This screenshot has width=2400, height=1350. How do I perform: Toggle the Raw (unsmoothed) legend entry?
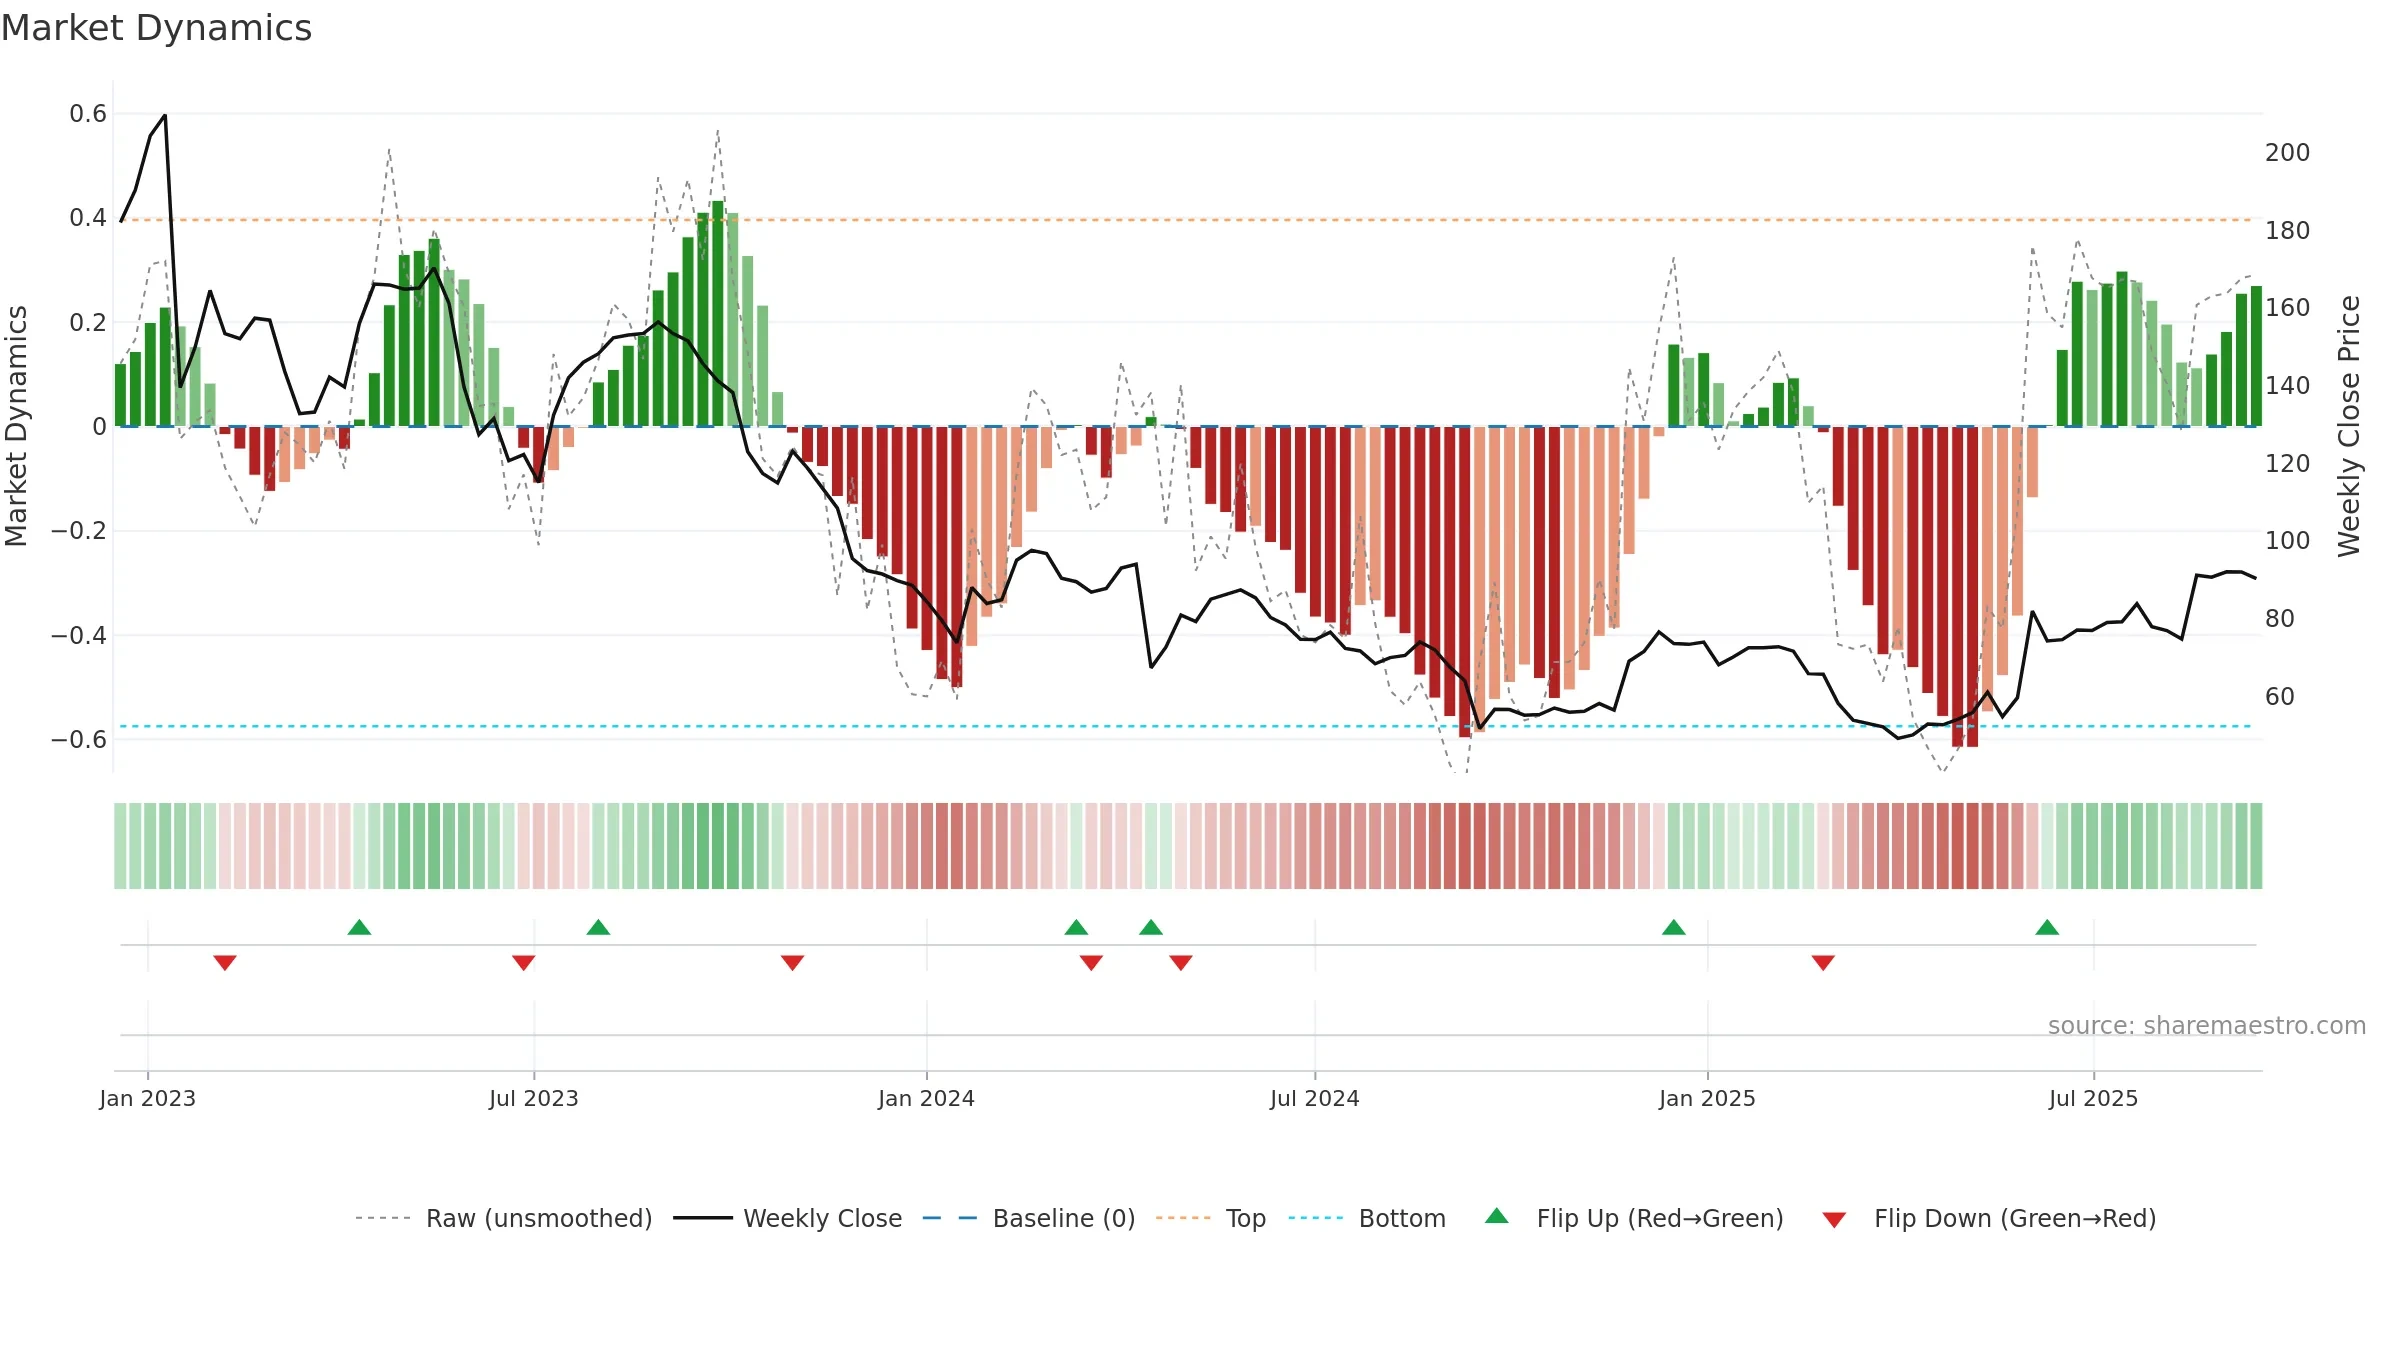click(x=504, y=1218)
